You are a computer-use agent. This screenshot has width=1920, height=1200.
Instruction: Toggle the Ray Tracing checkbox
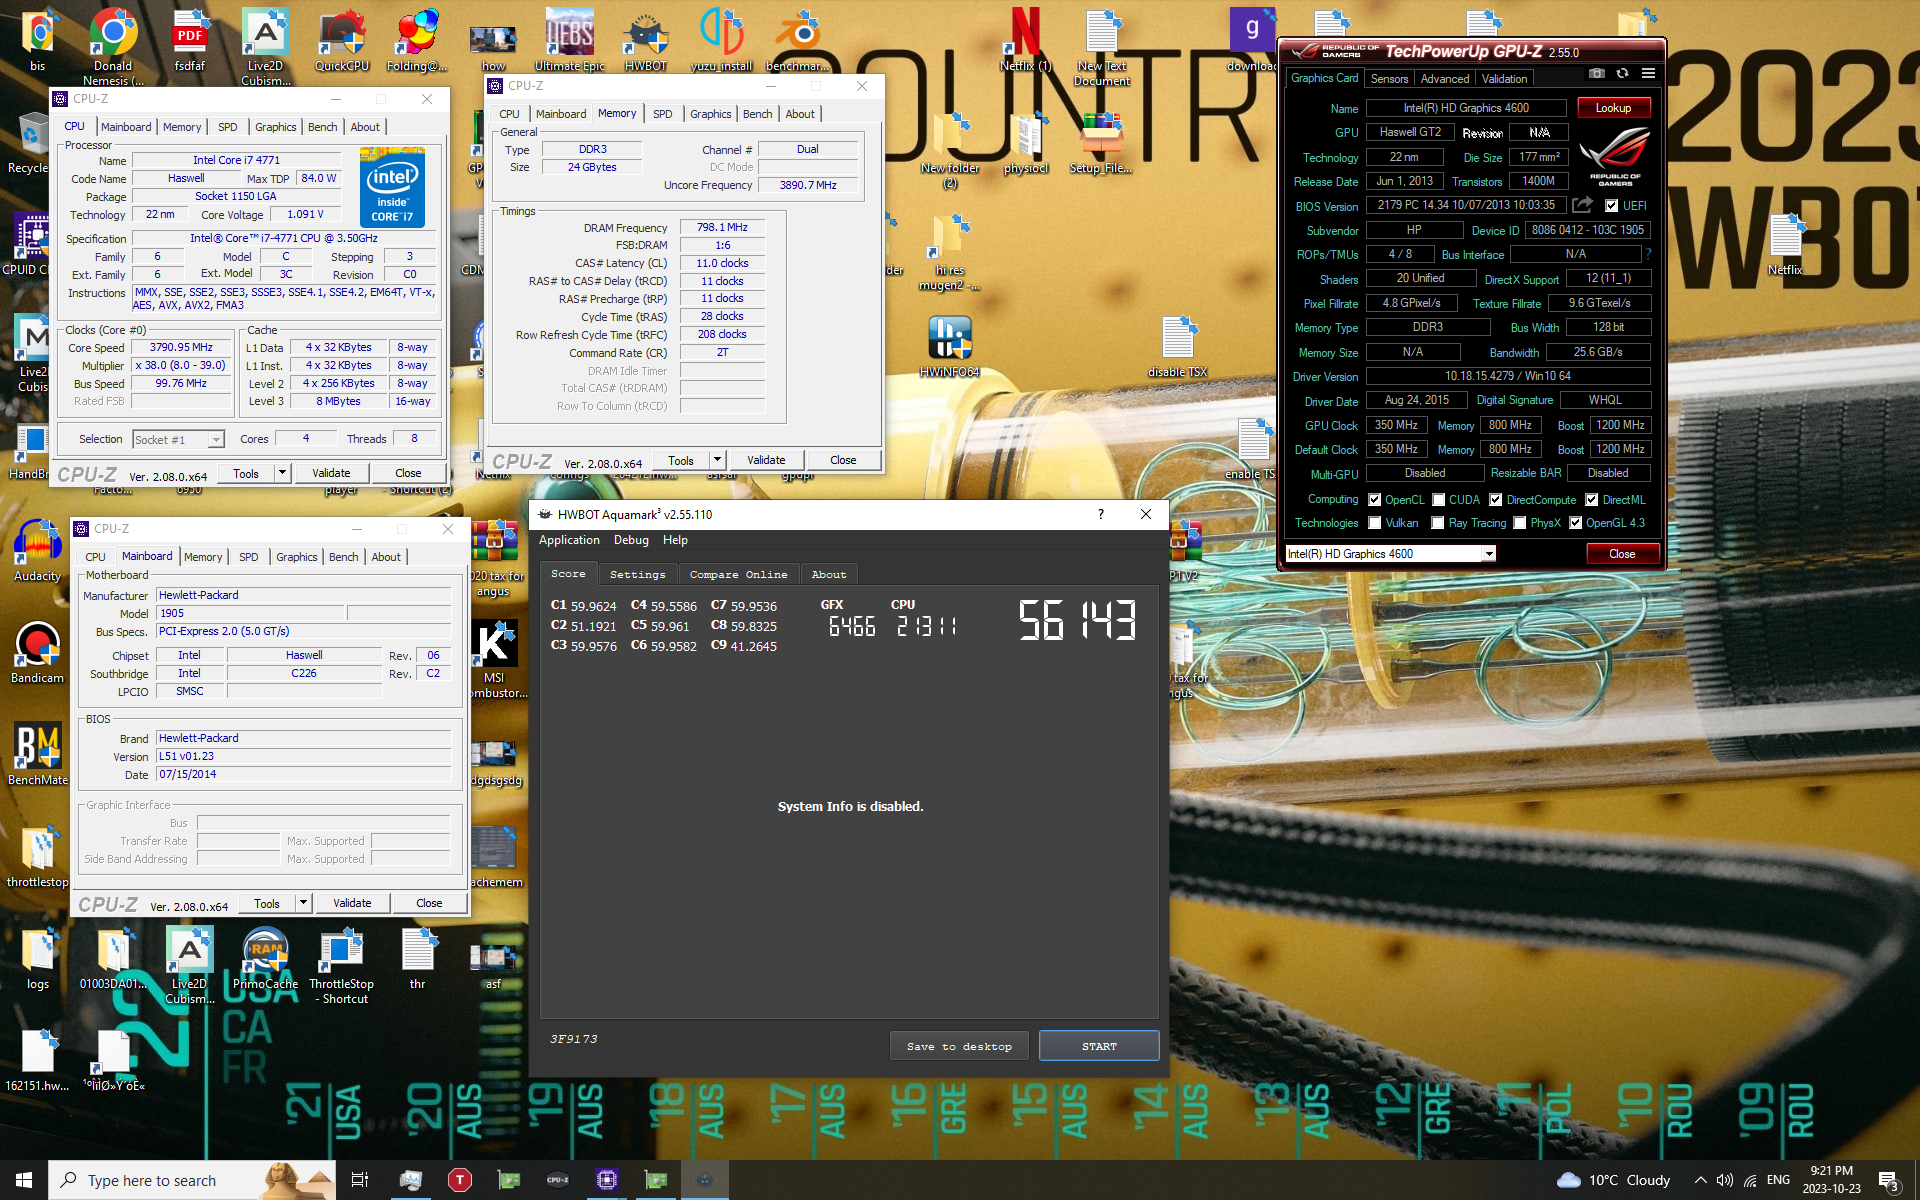pos(1438,523)
